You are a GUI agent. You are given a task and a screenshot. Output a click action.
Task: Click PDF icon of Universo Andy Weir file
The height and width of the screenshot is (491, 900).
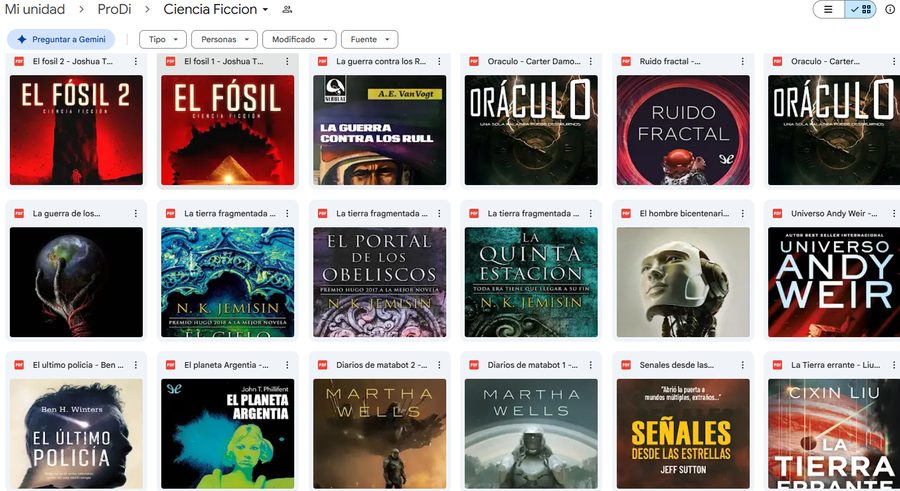click(777, 214)
